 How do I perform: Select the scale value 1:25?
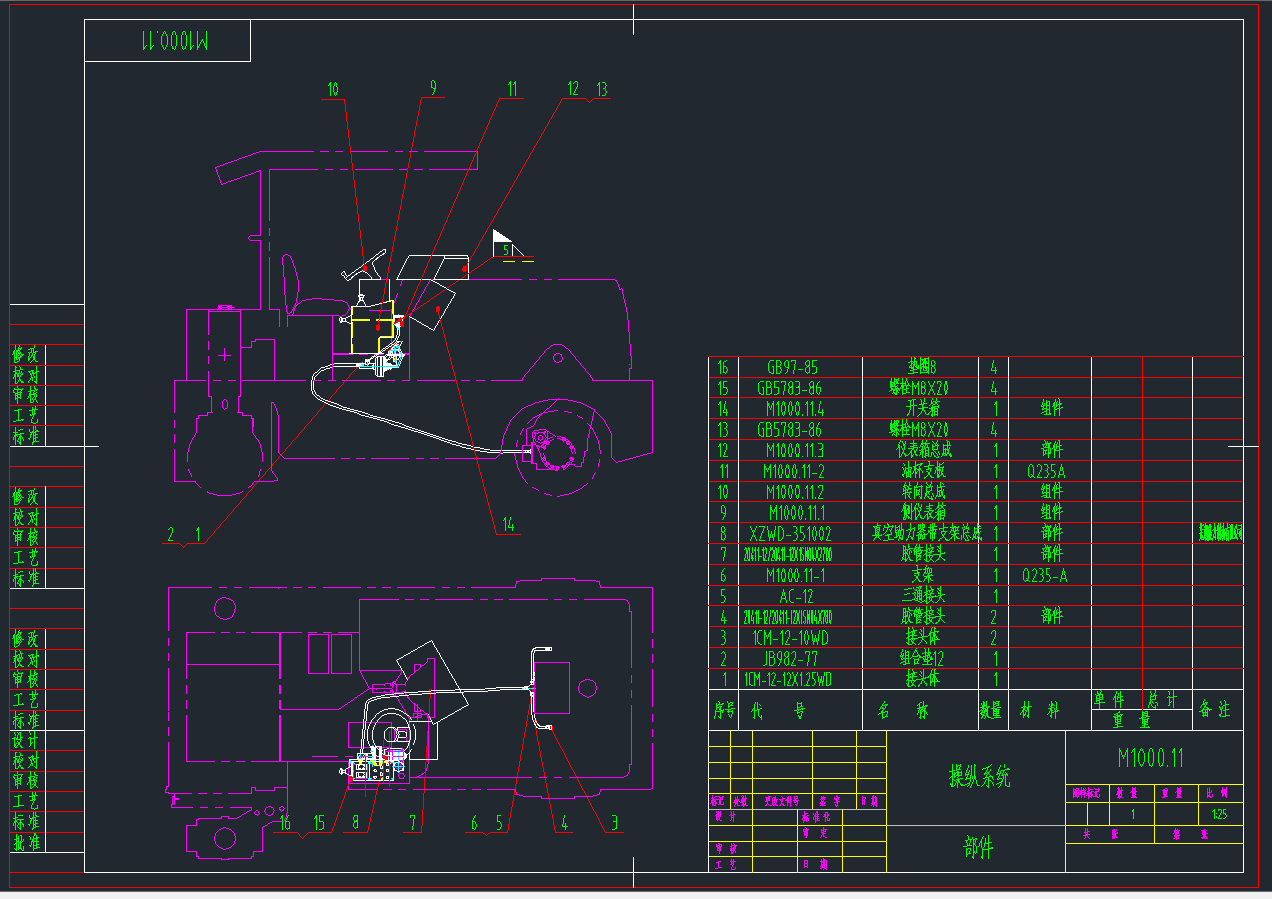point(1219,814)
